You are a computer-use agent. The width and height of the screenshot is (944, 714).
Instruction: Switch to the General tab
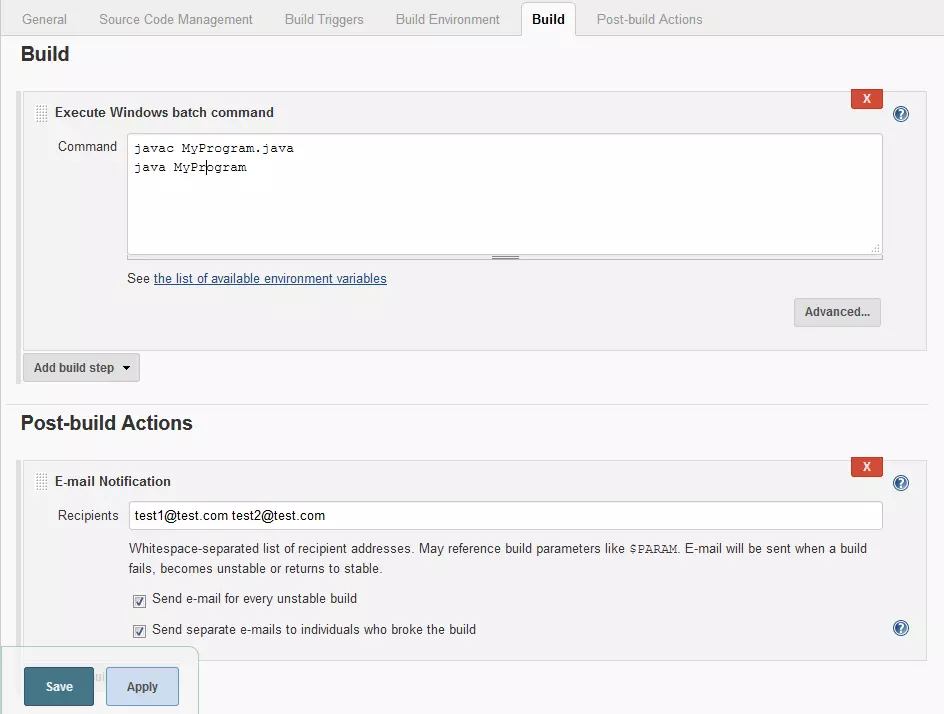tap(45, 19)
